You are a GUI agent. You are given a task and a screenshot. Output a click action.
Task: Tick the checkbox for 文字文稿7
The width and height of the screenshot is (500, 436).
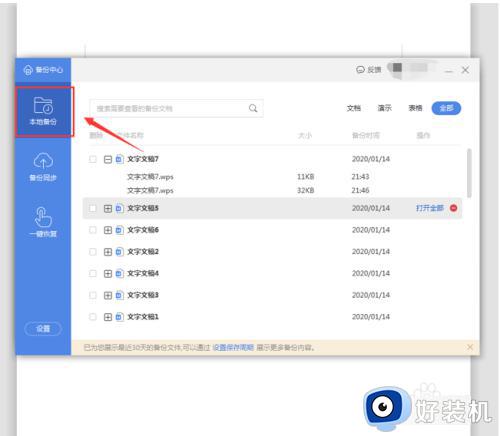[93, 159]
